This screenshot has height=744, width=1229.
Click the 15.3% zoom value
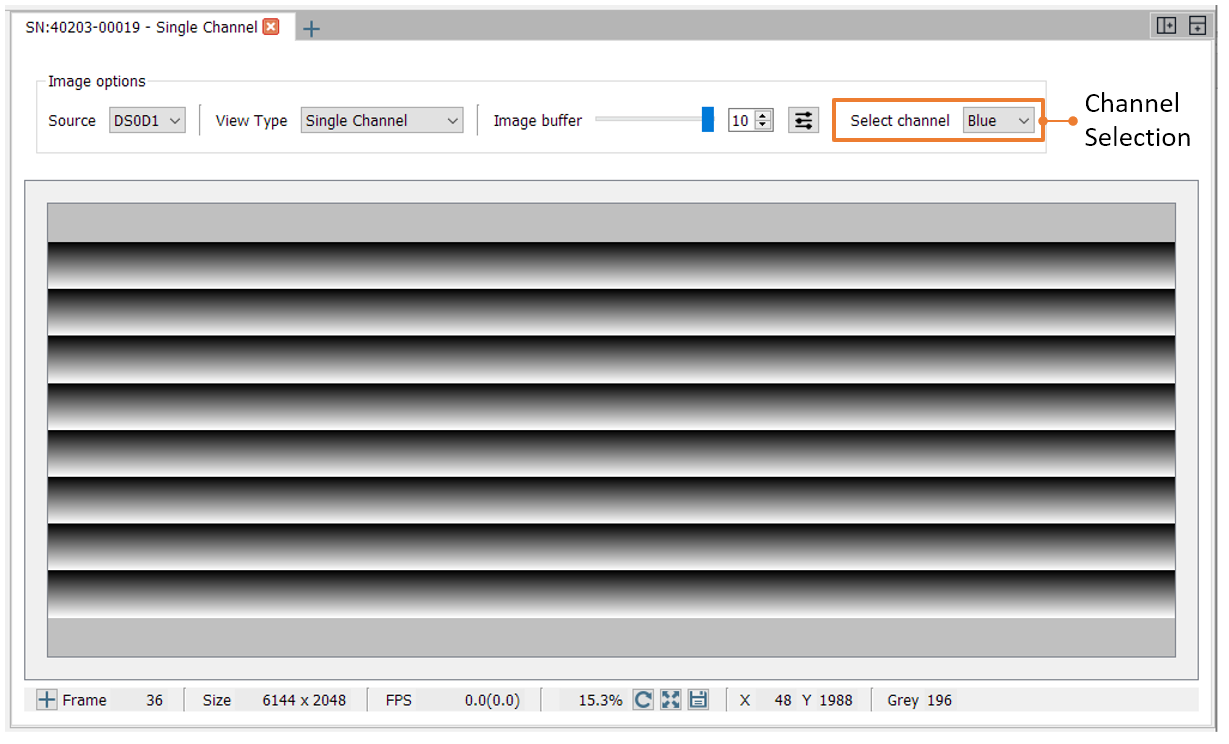pos(600,700)
